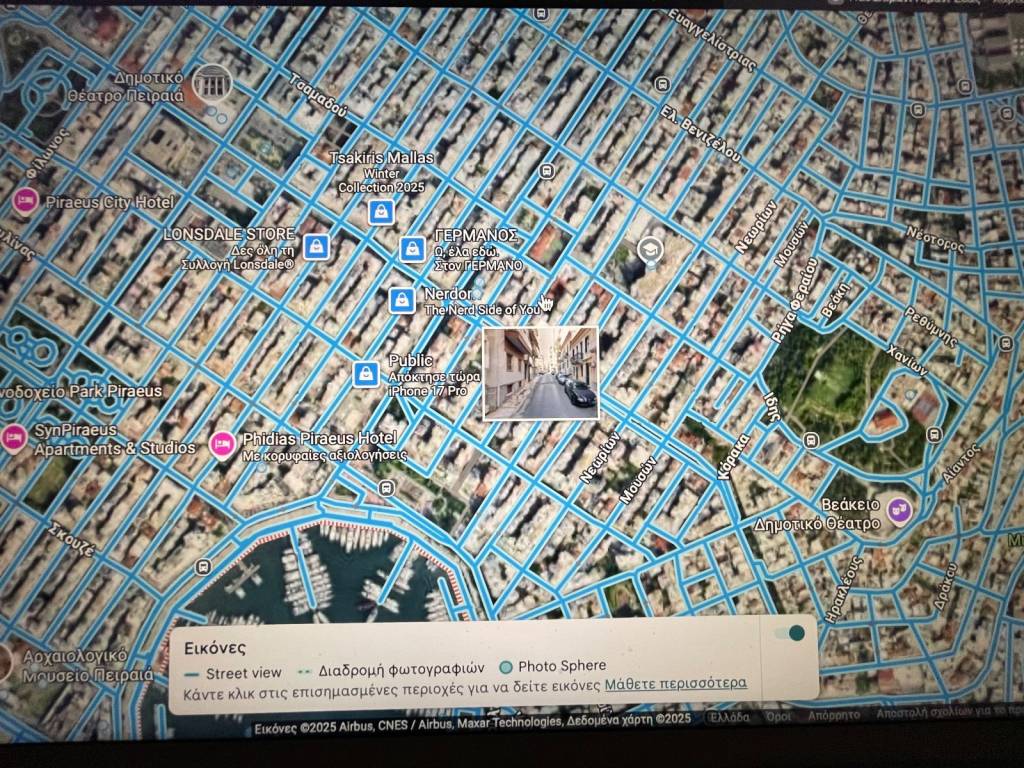This screenshot has width=1024, height=768.
Task: Open the Nerdom shop pin
Action: tap(402, 299)
